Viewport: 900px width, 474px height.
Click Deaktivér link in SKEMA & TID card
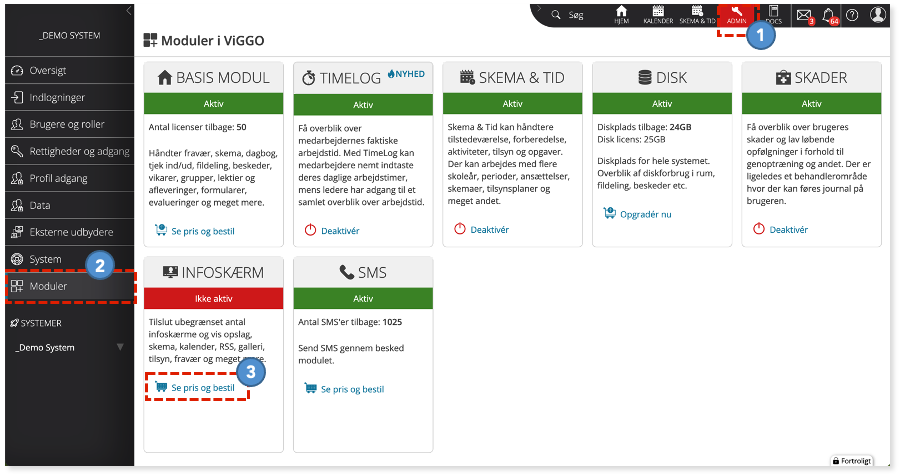click(490, 230)
